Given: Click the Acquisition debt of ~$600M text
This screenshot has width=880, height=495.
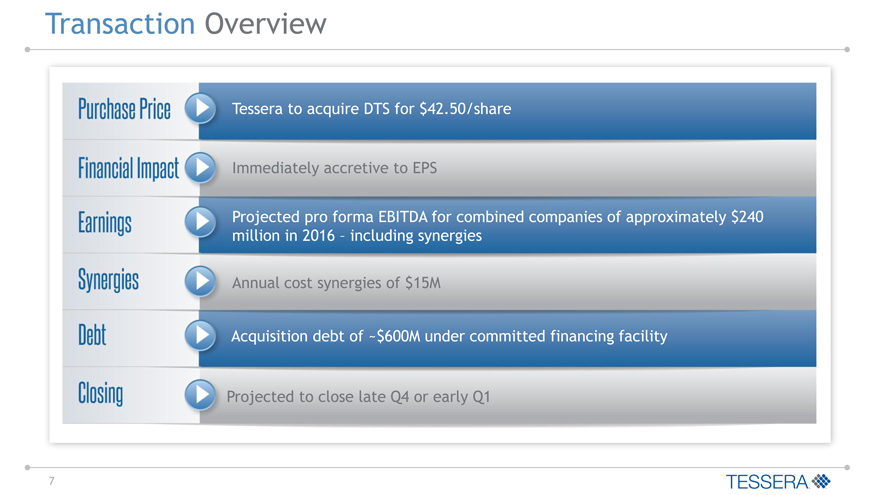Looking at the screenshot, I should pos(448,336).
